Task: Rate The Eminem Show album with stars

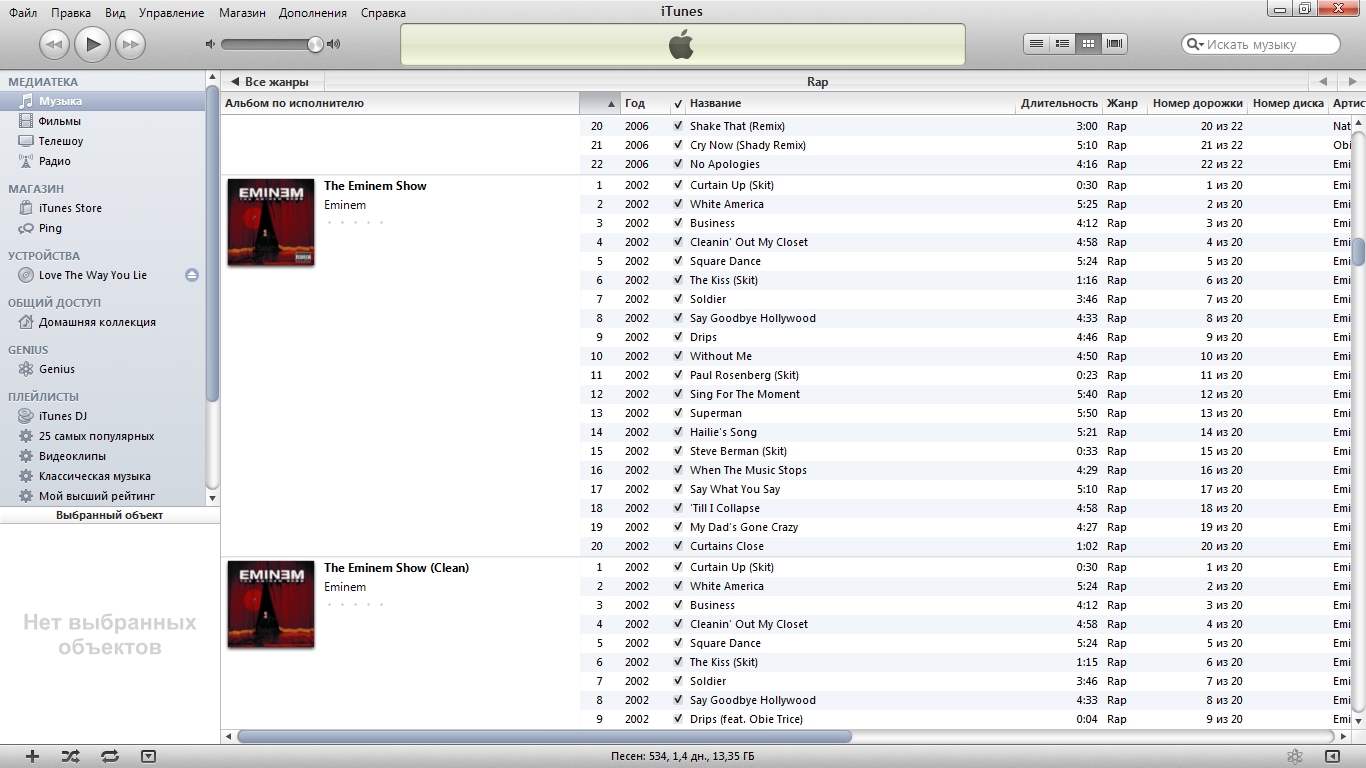Action: pos(355,223)
